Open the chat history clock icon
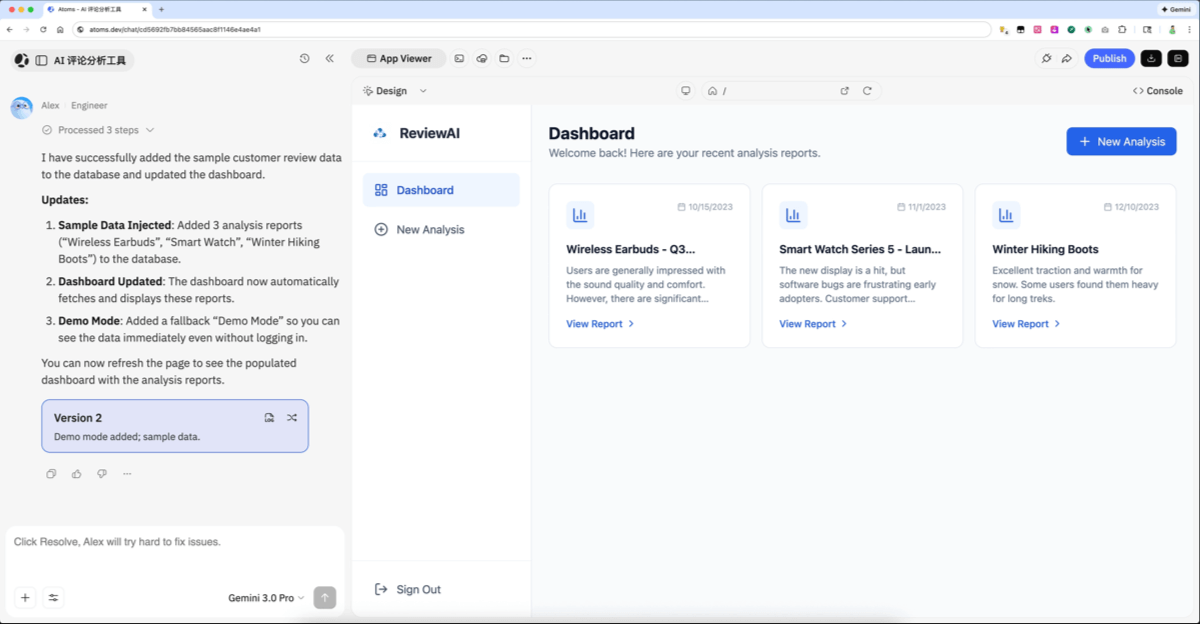Viewport: 1200px width, 624px height. coord(304,59)
